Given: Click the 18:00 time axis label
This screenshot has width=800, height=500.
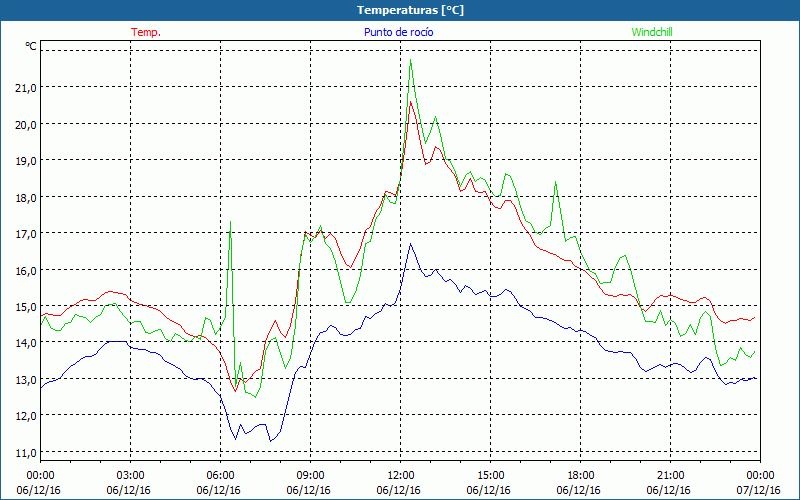Looking at the screenshot, I should [581, 476].
